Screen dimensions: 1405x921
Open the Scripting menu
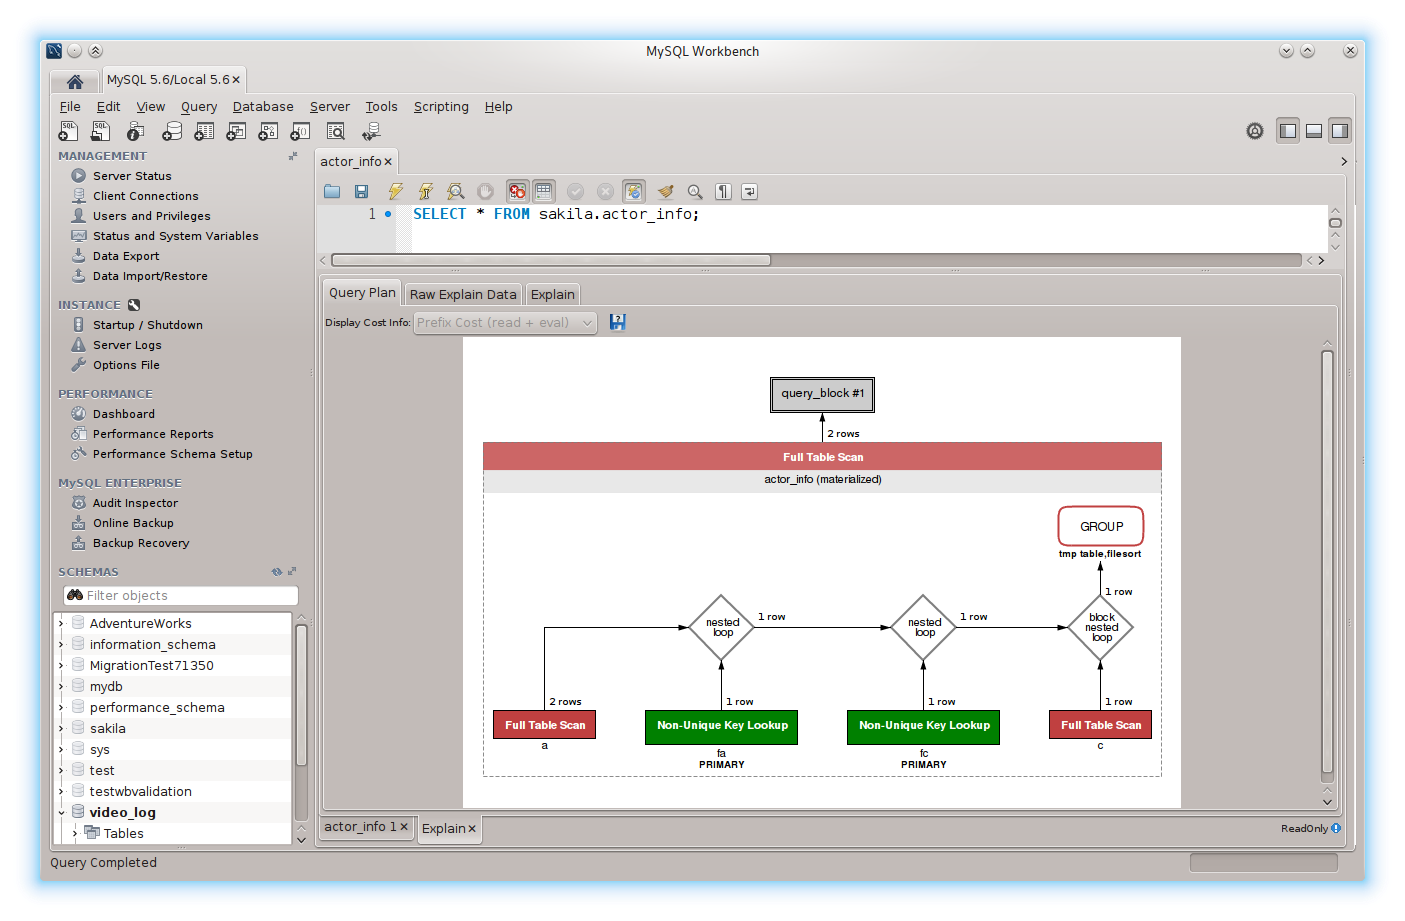pyautogui.click(x=441, y=106)
